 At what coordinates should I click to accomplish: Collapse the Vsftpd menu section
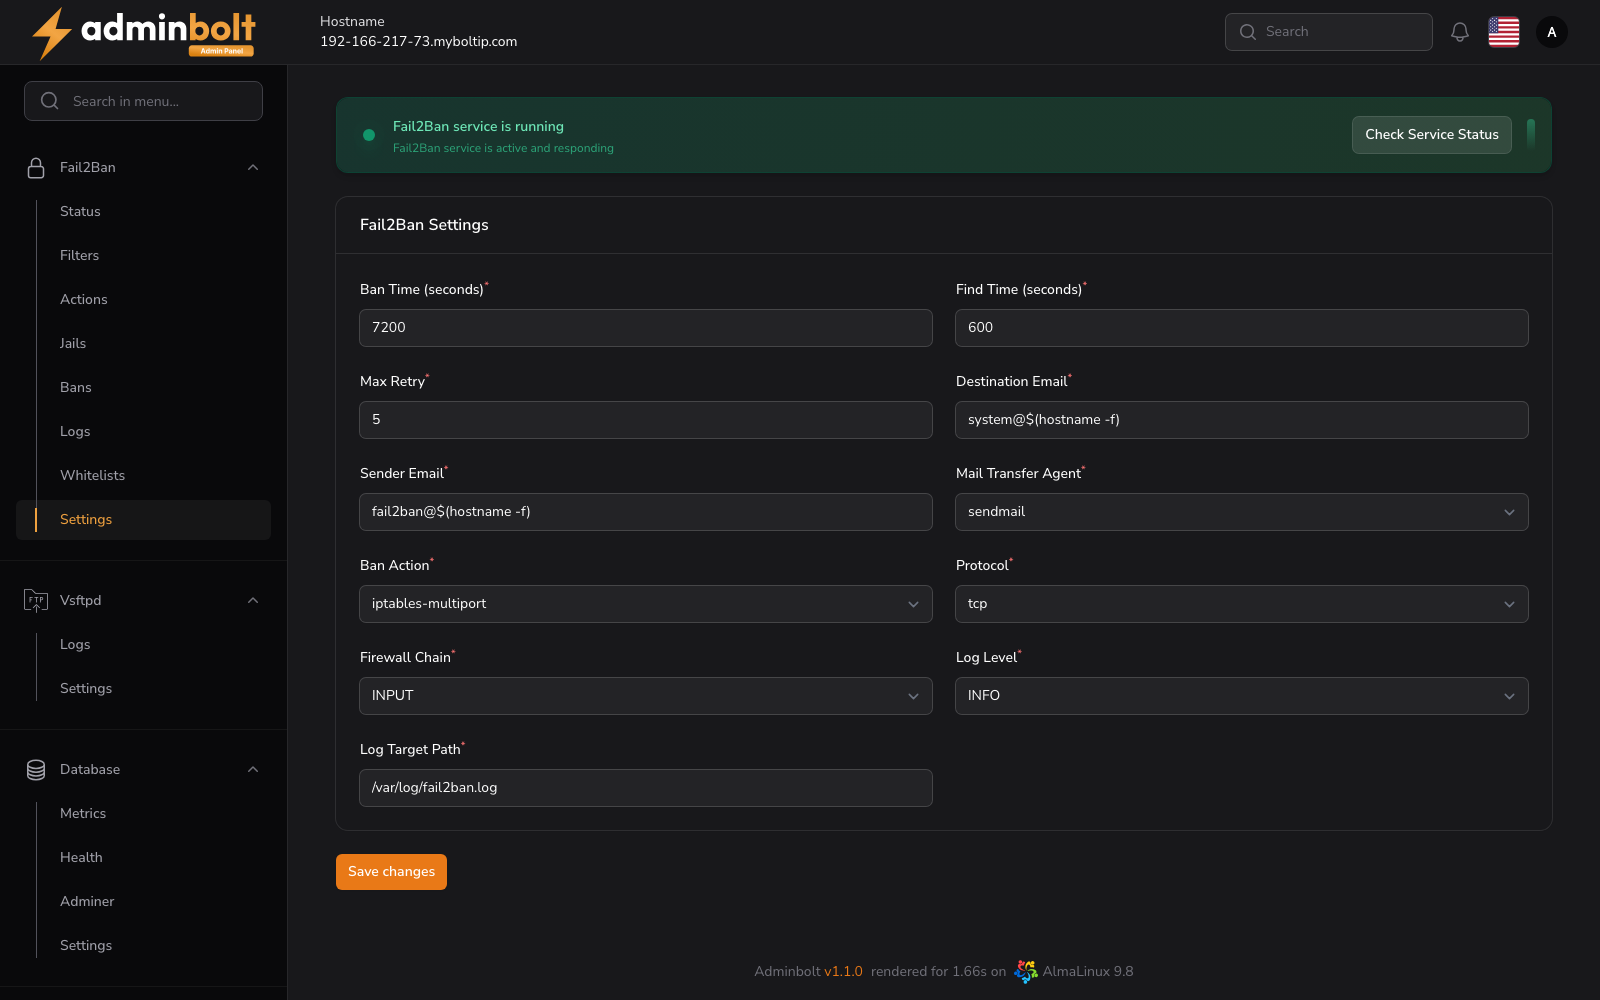tap(253, 600)
